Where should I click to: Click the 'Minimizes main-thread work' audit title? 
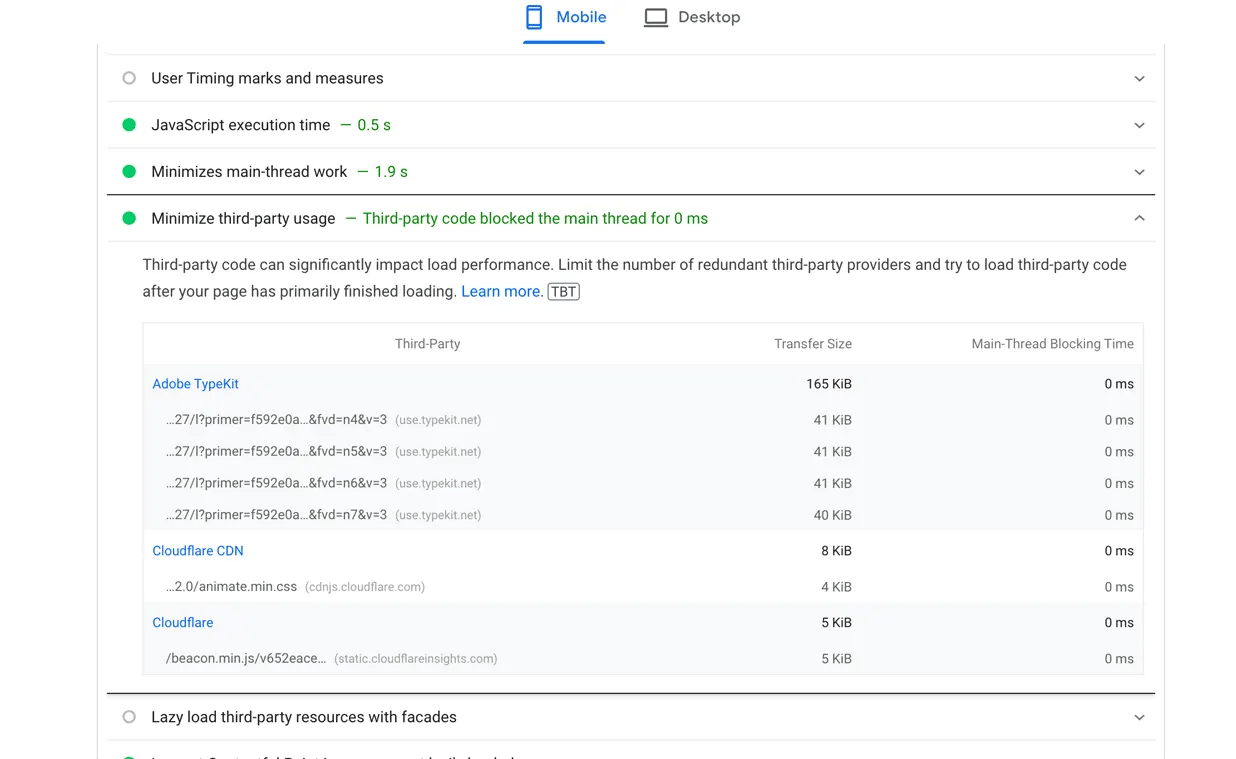tap(249, 172)
